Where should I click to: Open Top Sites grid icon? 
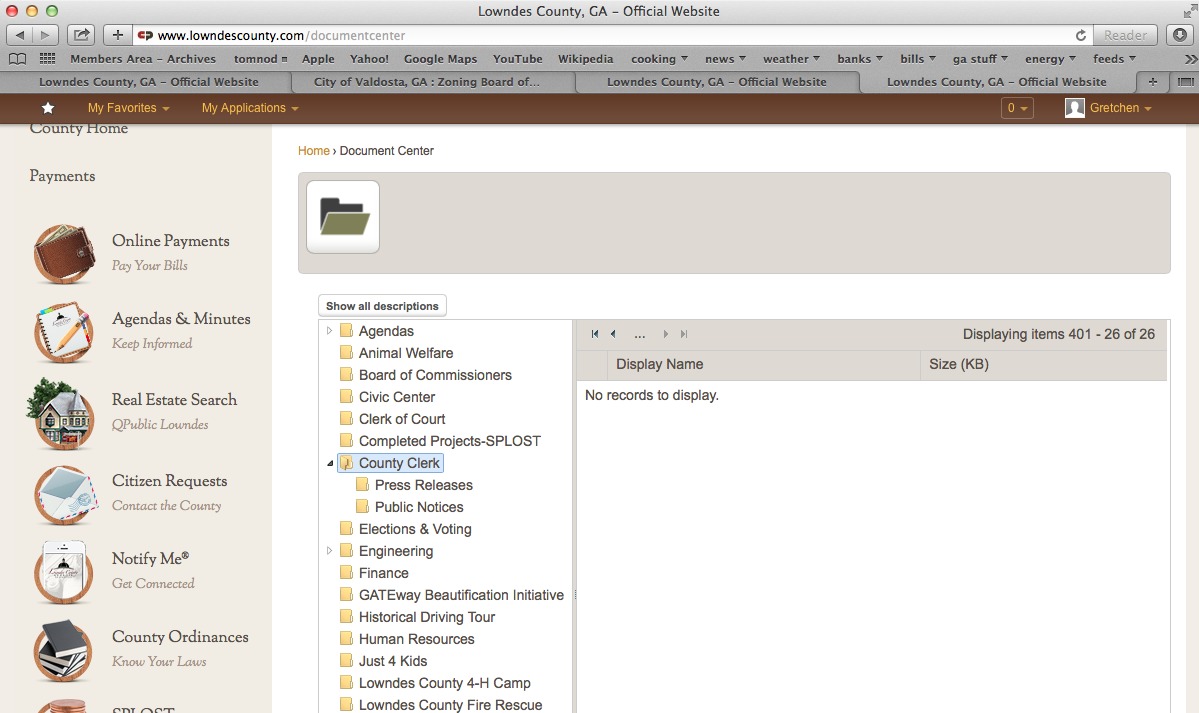tap(47, 59)
